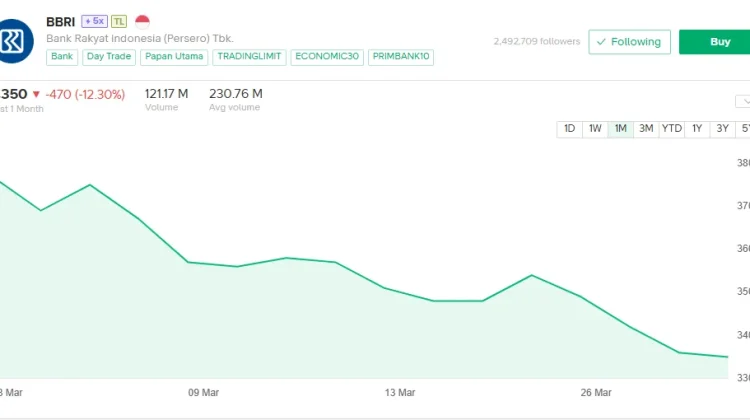Expand the dropdown above the range tabs
The width and height of the screenshot is (750, 420).
(743, 101)
